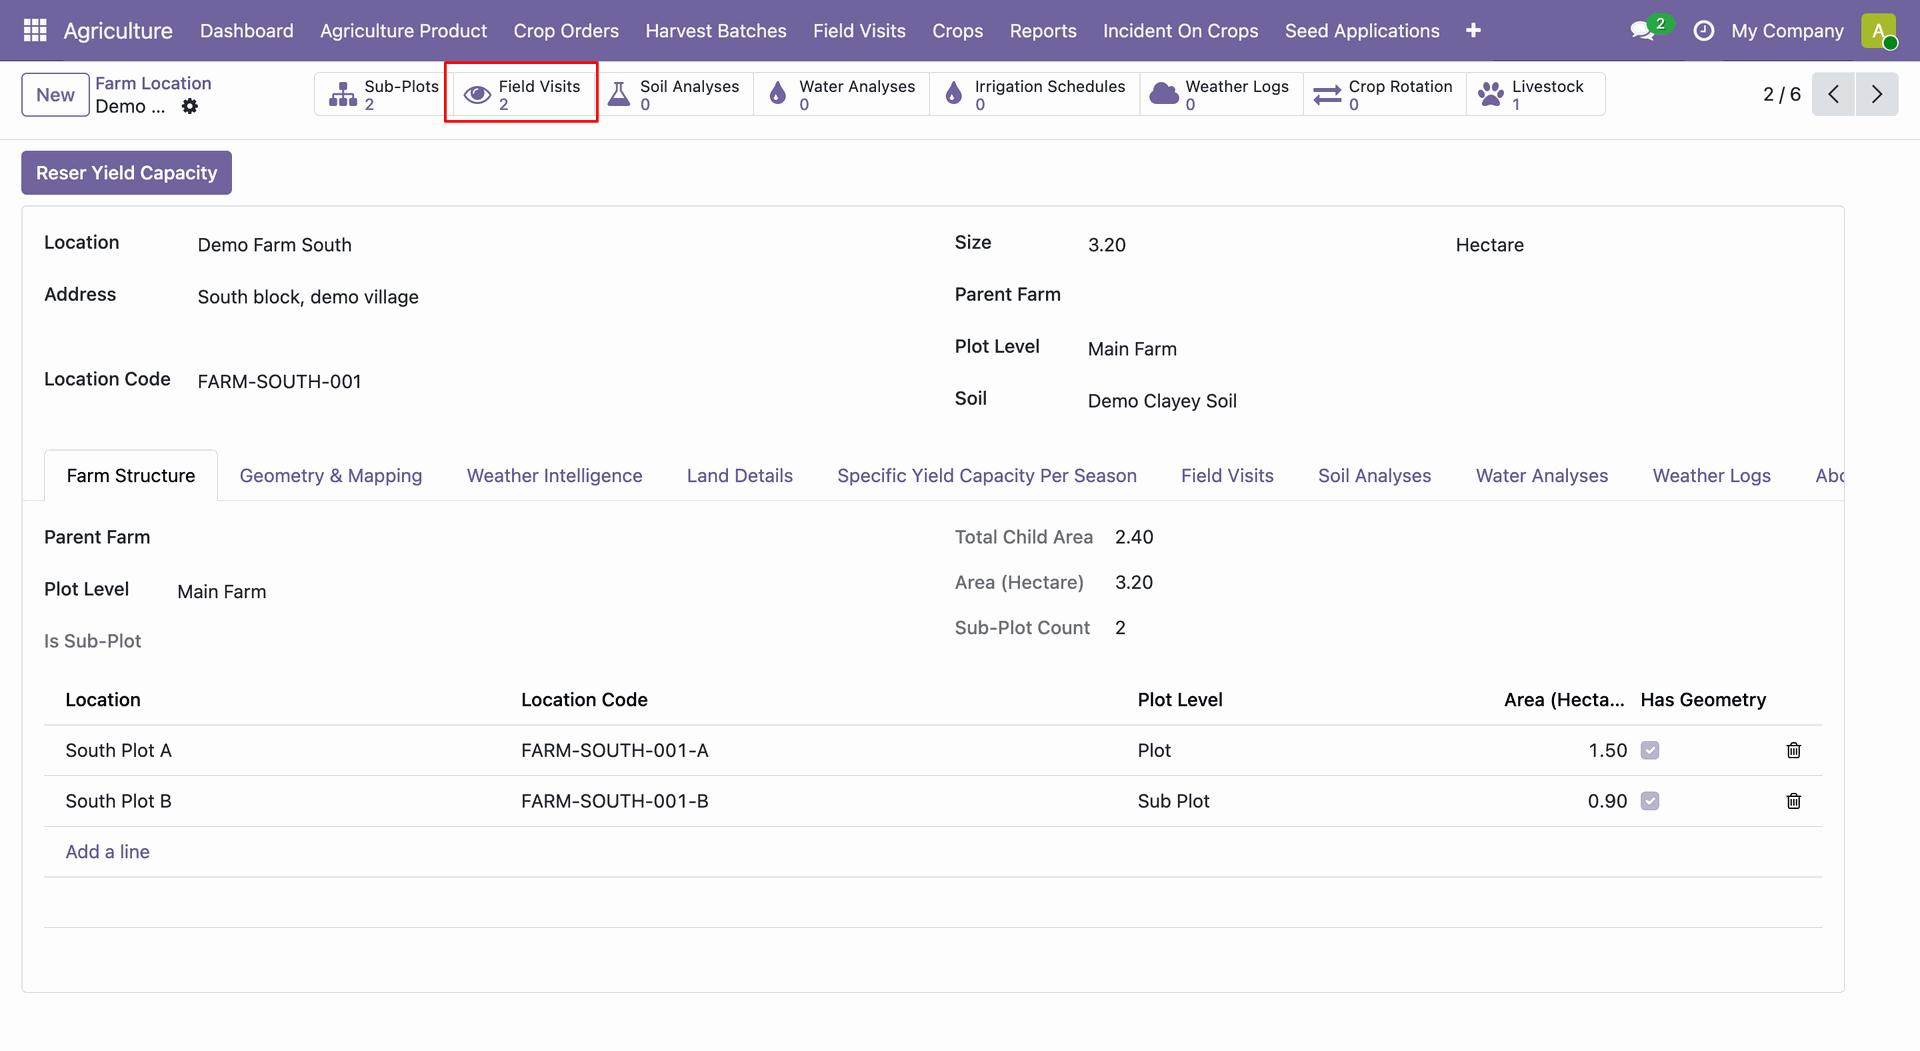The height and width of the screenshot is (1051, 1920).
Task: Delete the South Plot B row
Action: pyautogui.click(x=1793, y=801)
